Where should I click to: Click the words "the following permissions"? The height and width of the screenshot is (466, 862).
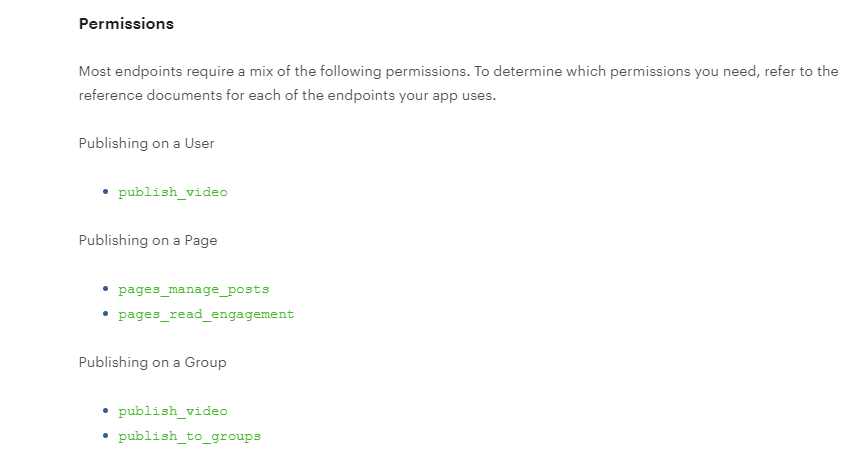point(382,71)
